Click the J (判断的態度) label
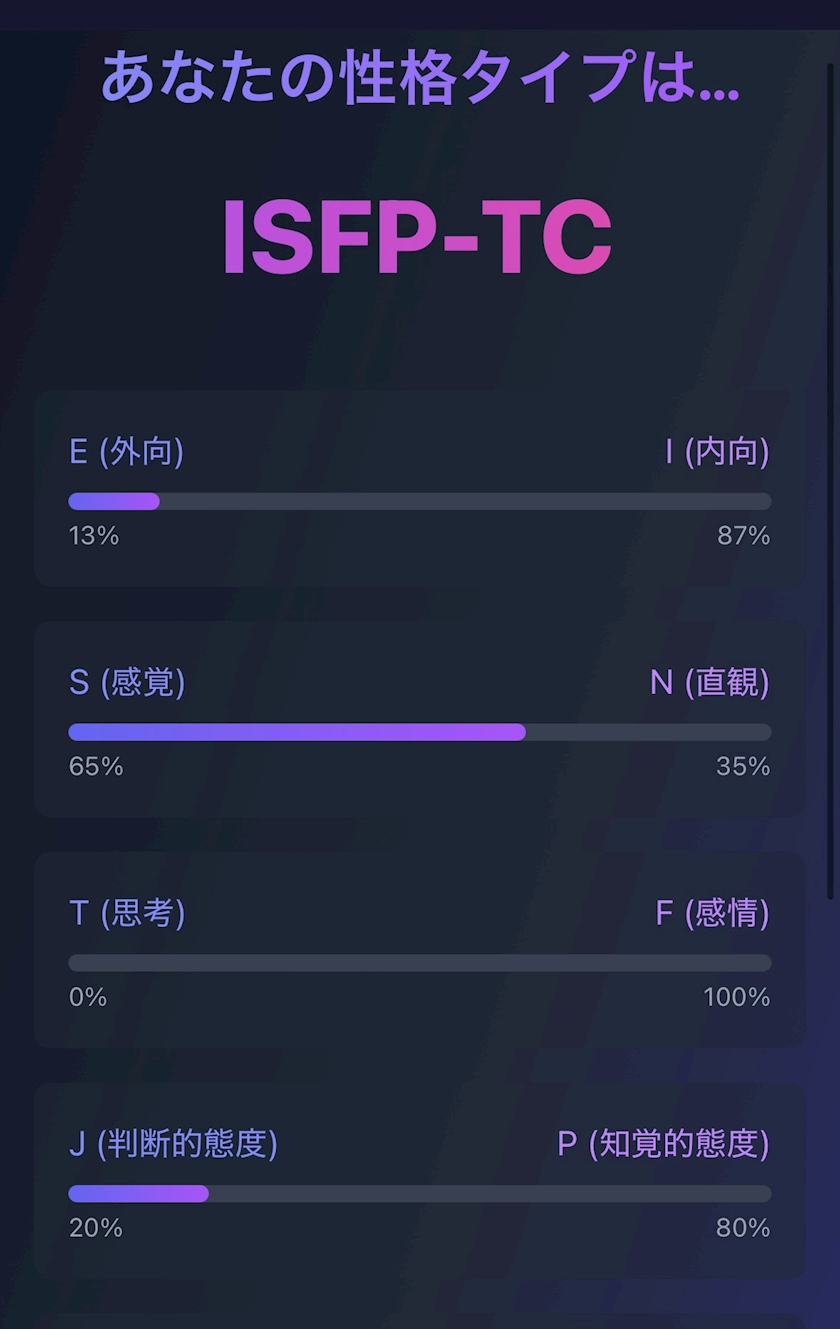The width and height of the screenshot is (840, 1329). coord(173,1144)
